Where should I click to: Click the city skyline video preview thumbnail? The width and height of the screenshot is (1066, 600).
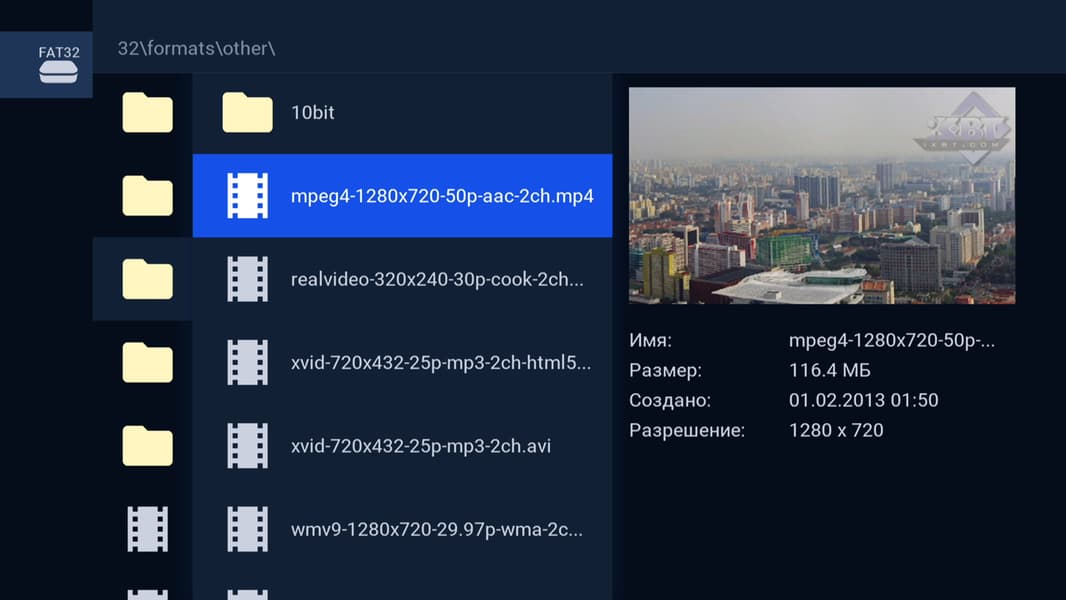tap(822, 196)
